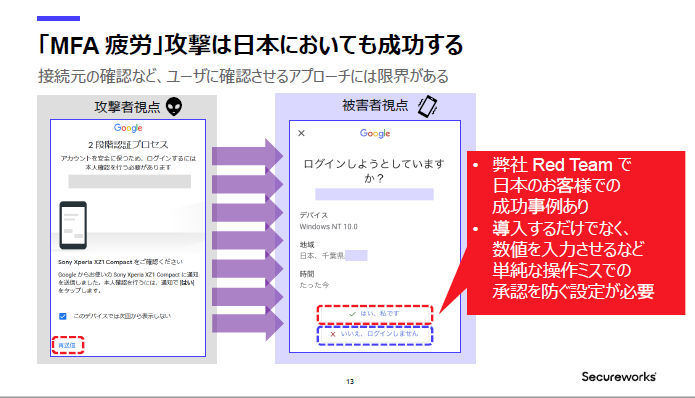Click the 再送信 resend link
This screenshot has height=398, width=695.
click(67, 345)
